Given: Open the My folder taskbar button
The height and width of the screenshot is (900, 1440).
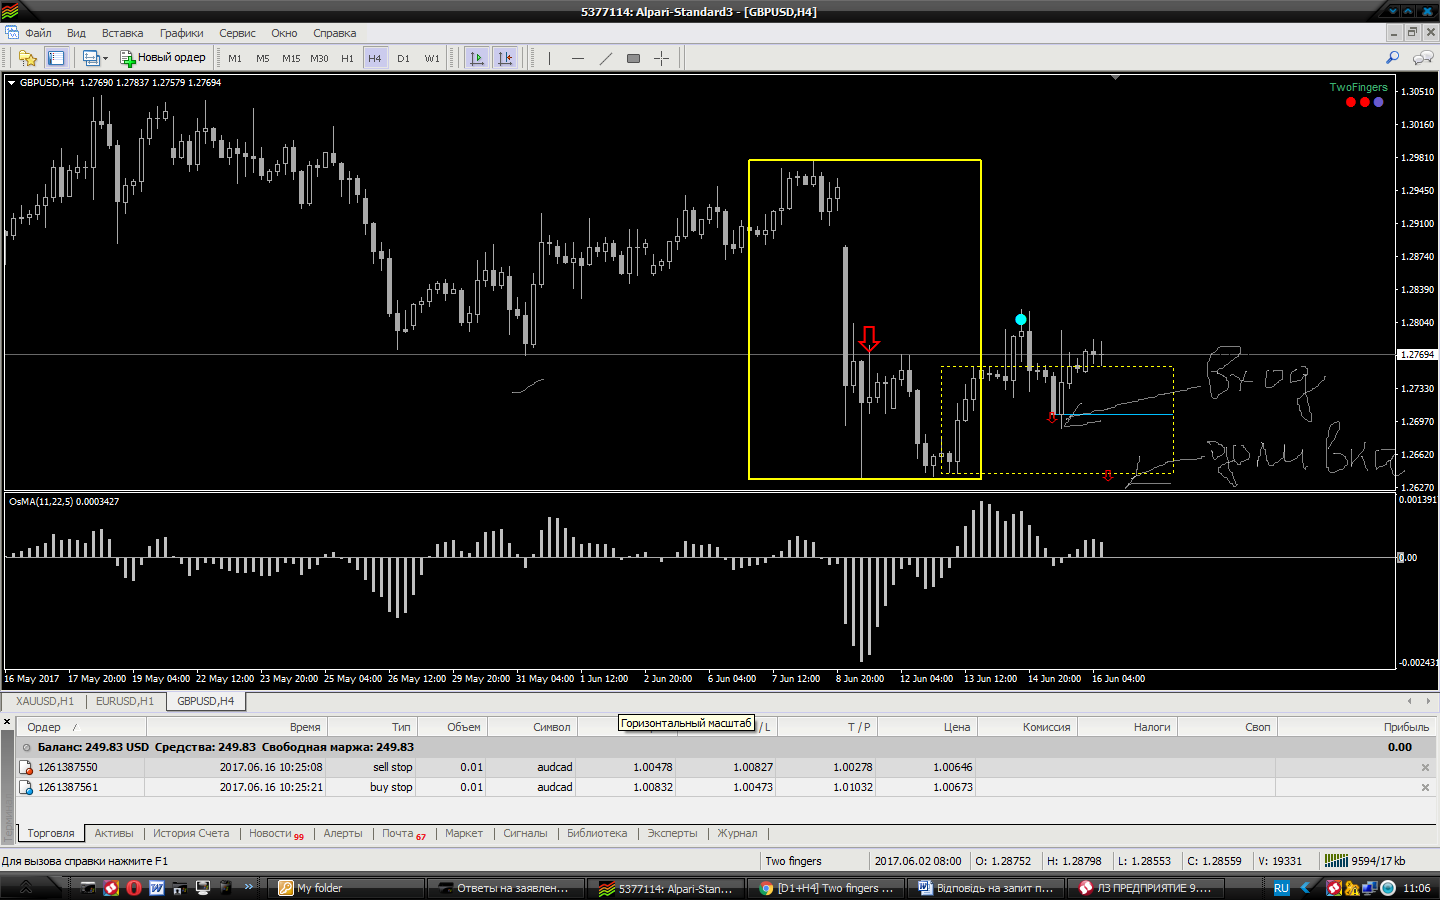Looking at the screenshot, I should (x=347, y=888).
